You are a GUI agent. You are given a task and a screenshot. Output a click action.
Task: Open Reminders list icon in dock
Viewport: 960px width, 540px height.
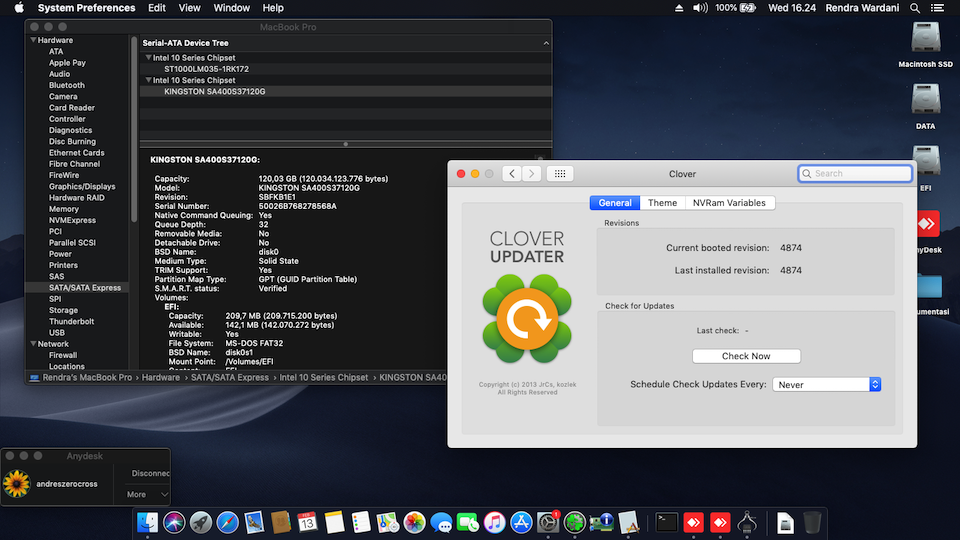click(361, 522)
